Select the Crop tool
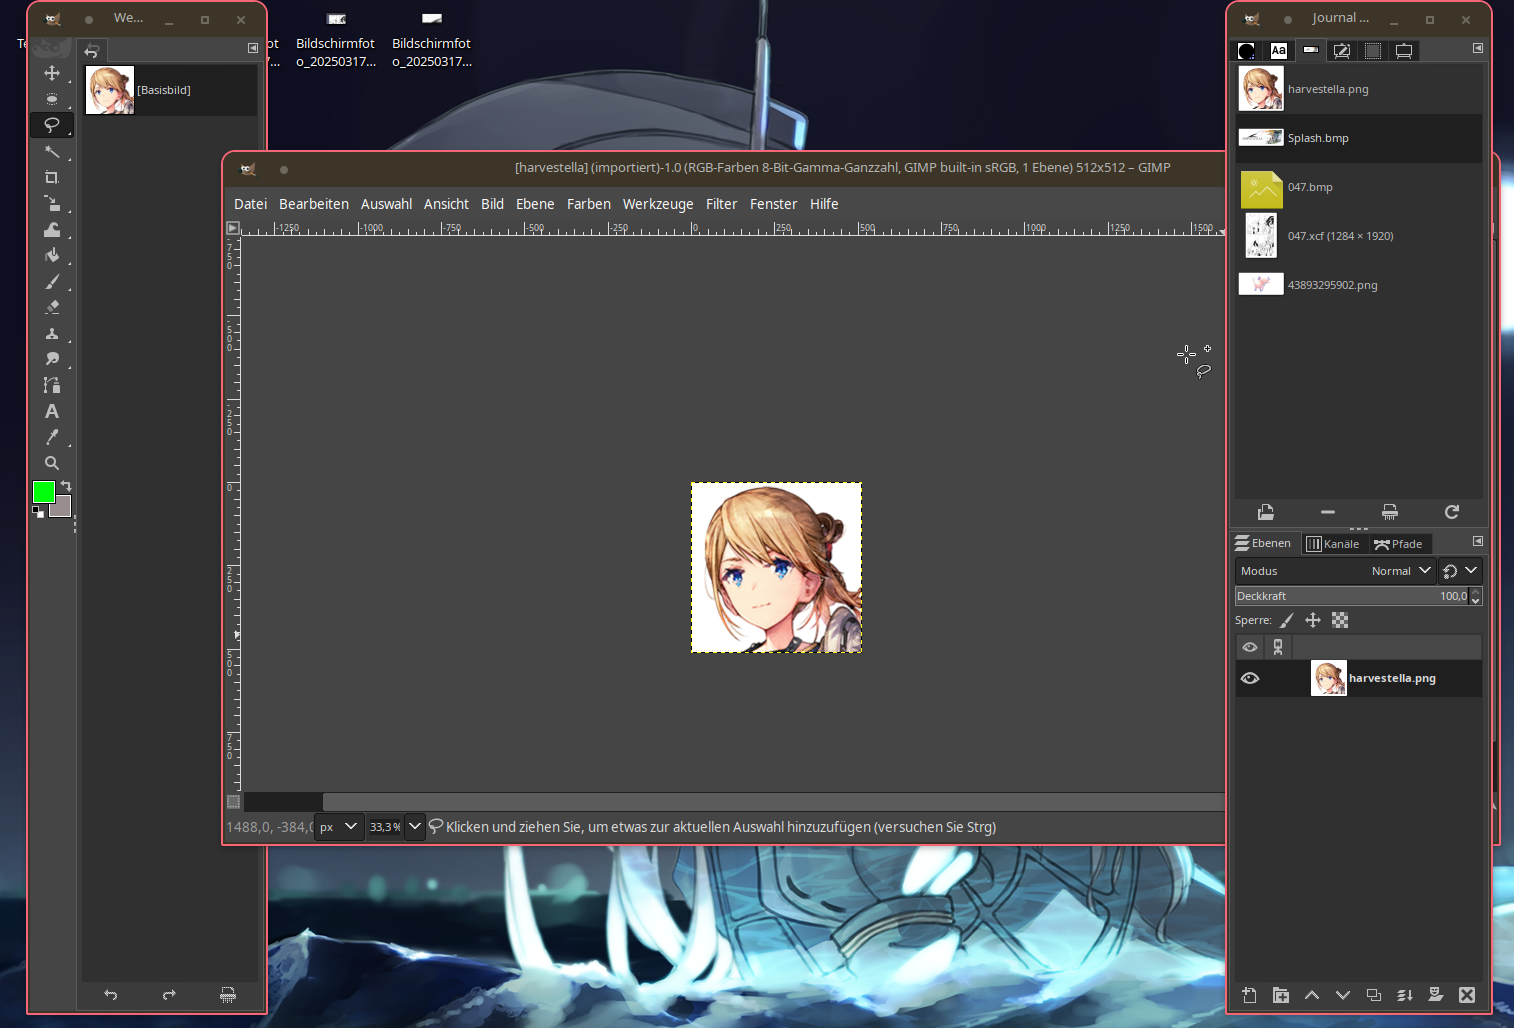This screenshot has width=1514, height=1028. pos(52,177)
